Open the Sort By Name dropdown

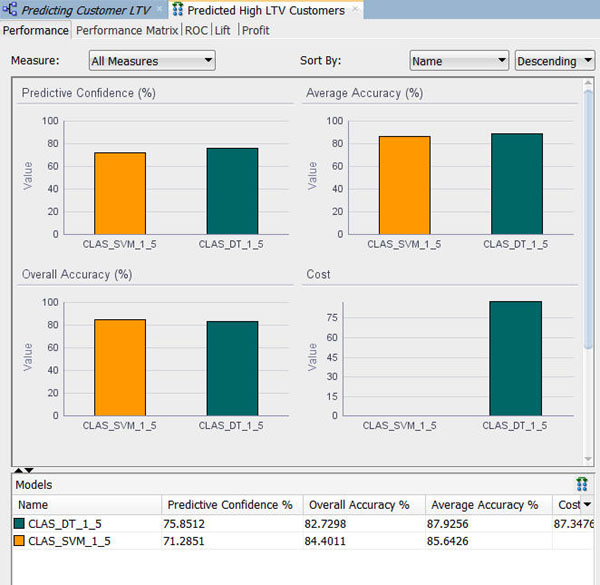tap(459, 61)
